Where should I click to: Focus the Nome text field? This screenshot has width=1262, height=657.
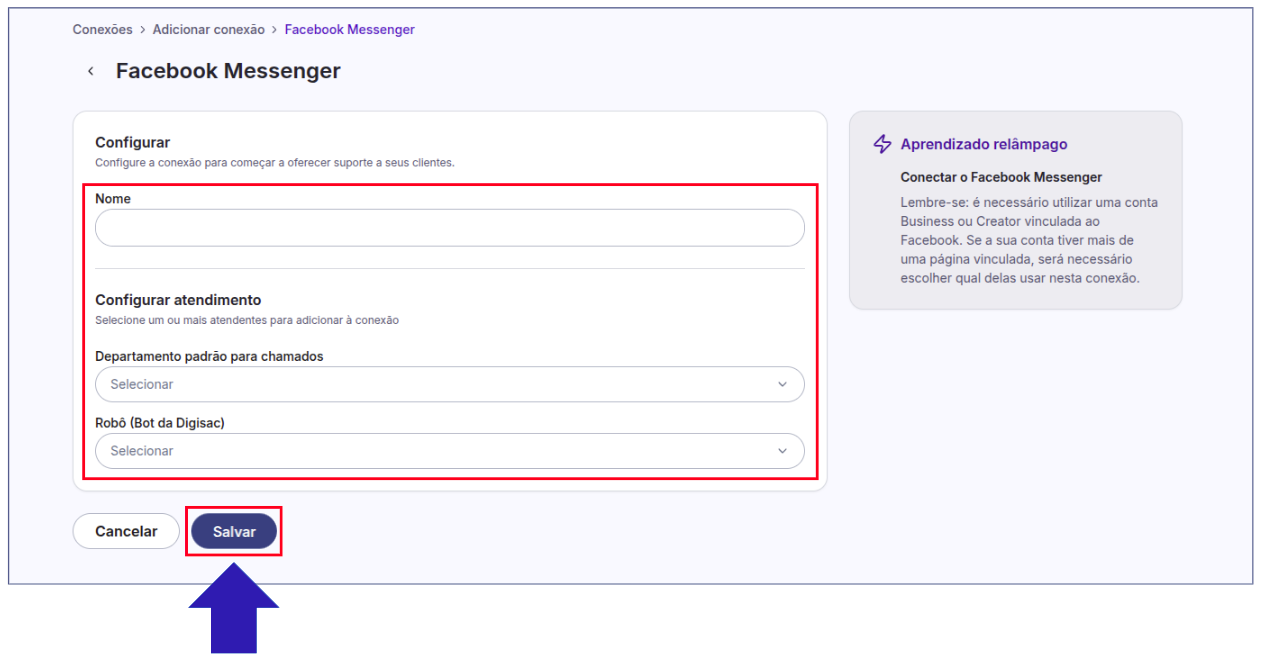coord(449,228)
